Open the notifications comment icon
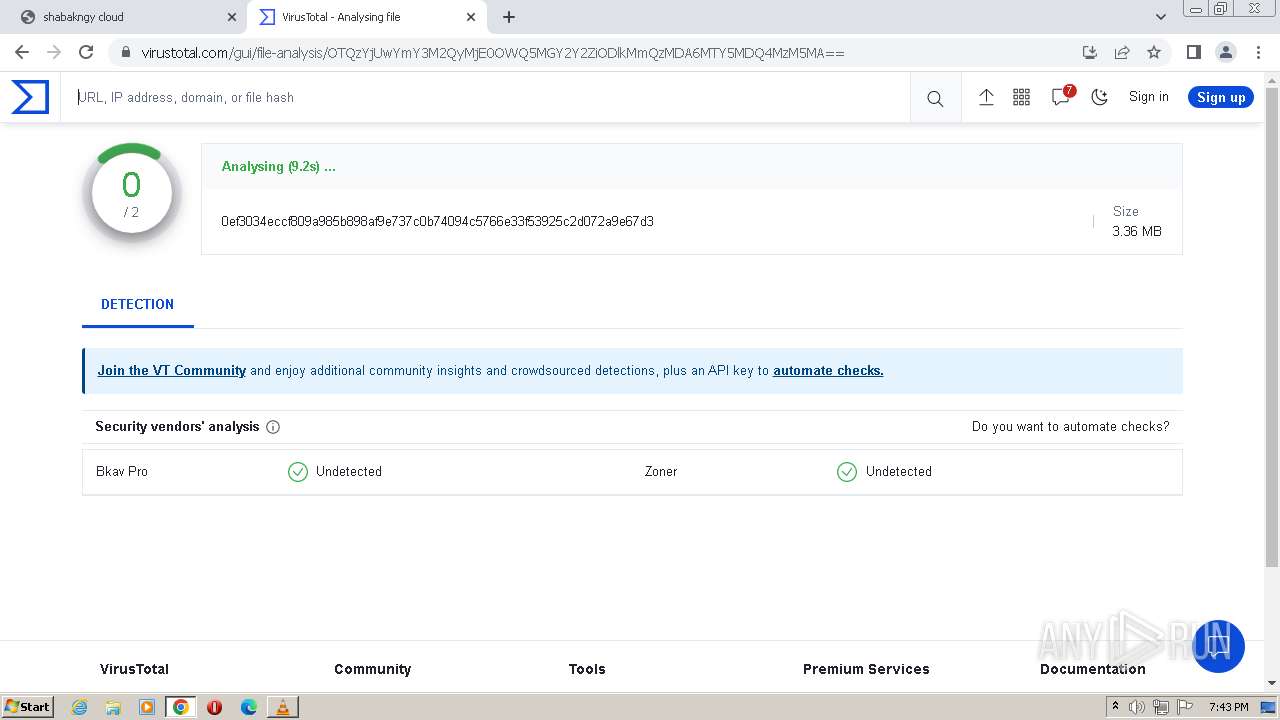The width and height of the screenshot is (1280, 720). [1061, 97]
